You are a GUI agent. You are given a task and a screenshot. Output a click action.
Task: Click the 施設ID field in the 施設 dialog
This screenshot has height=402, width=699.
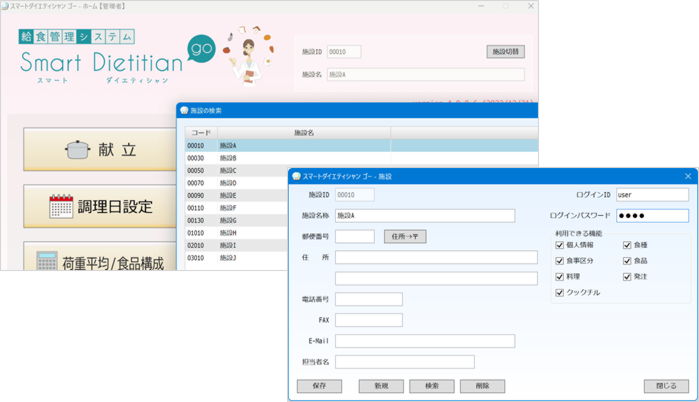(x=355, y=195)
